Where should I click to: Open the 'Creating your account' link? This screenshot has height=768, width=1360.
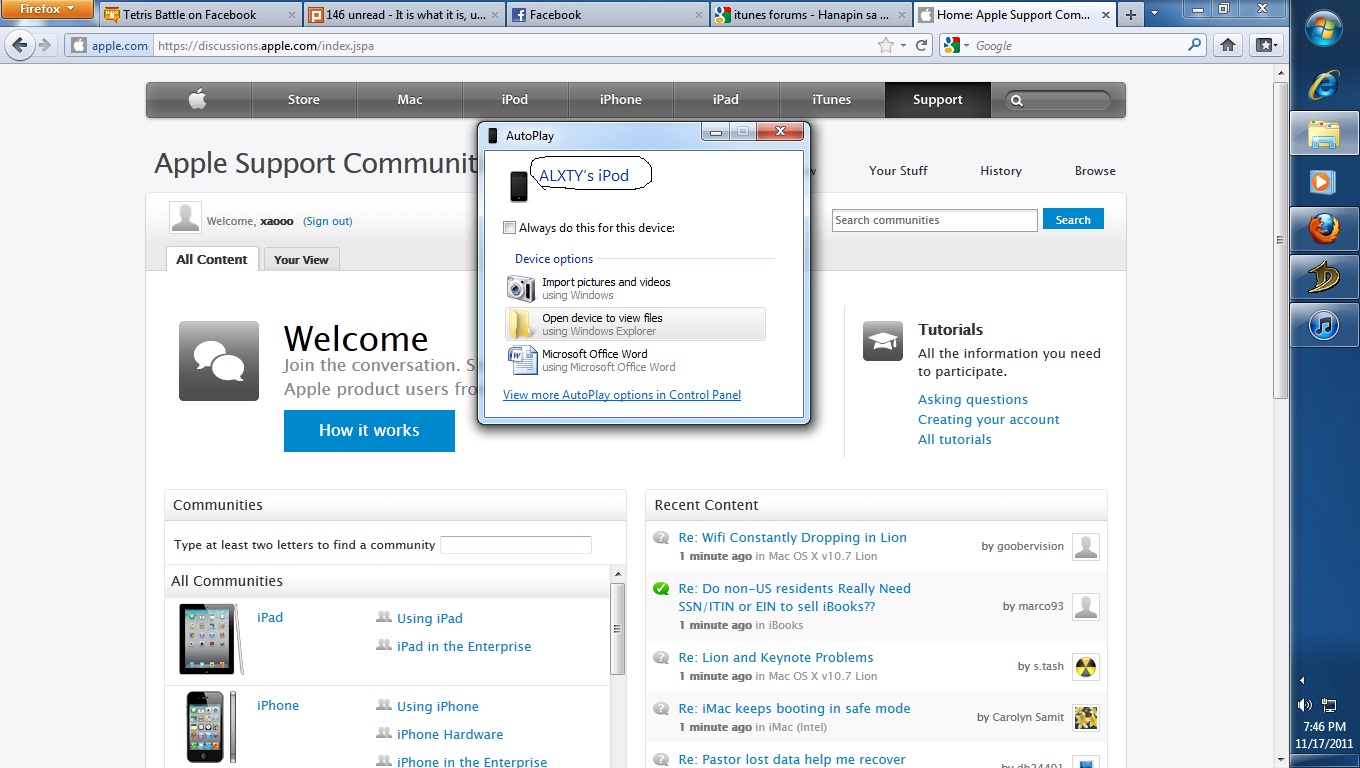989,419
